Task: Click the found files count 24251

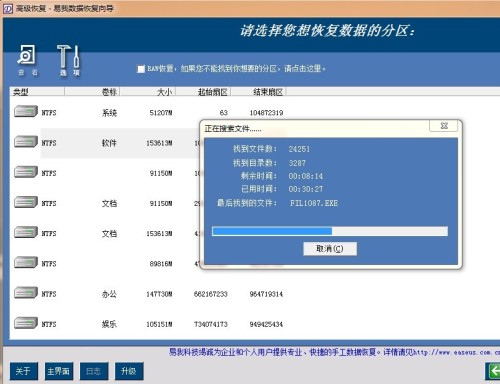Action: click(x=299, y=149)
